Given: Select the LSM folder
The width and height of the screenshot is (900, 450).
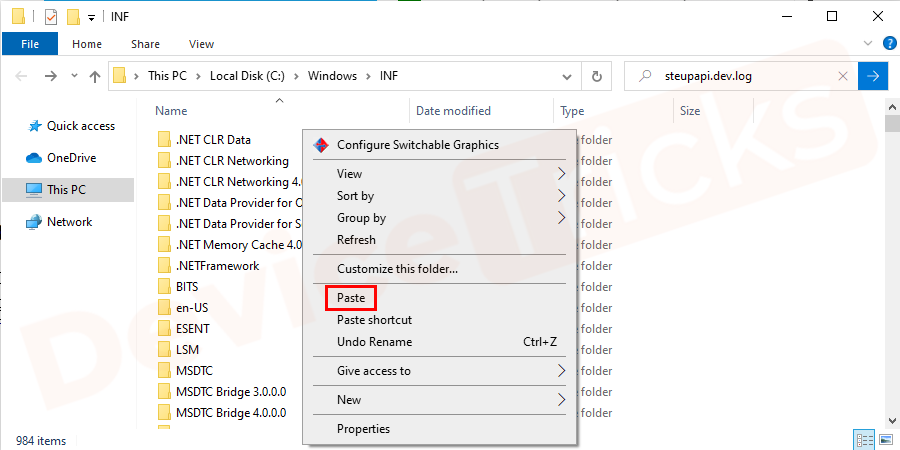Looking at the screenshot, I should coord(187,350).
